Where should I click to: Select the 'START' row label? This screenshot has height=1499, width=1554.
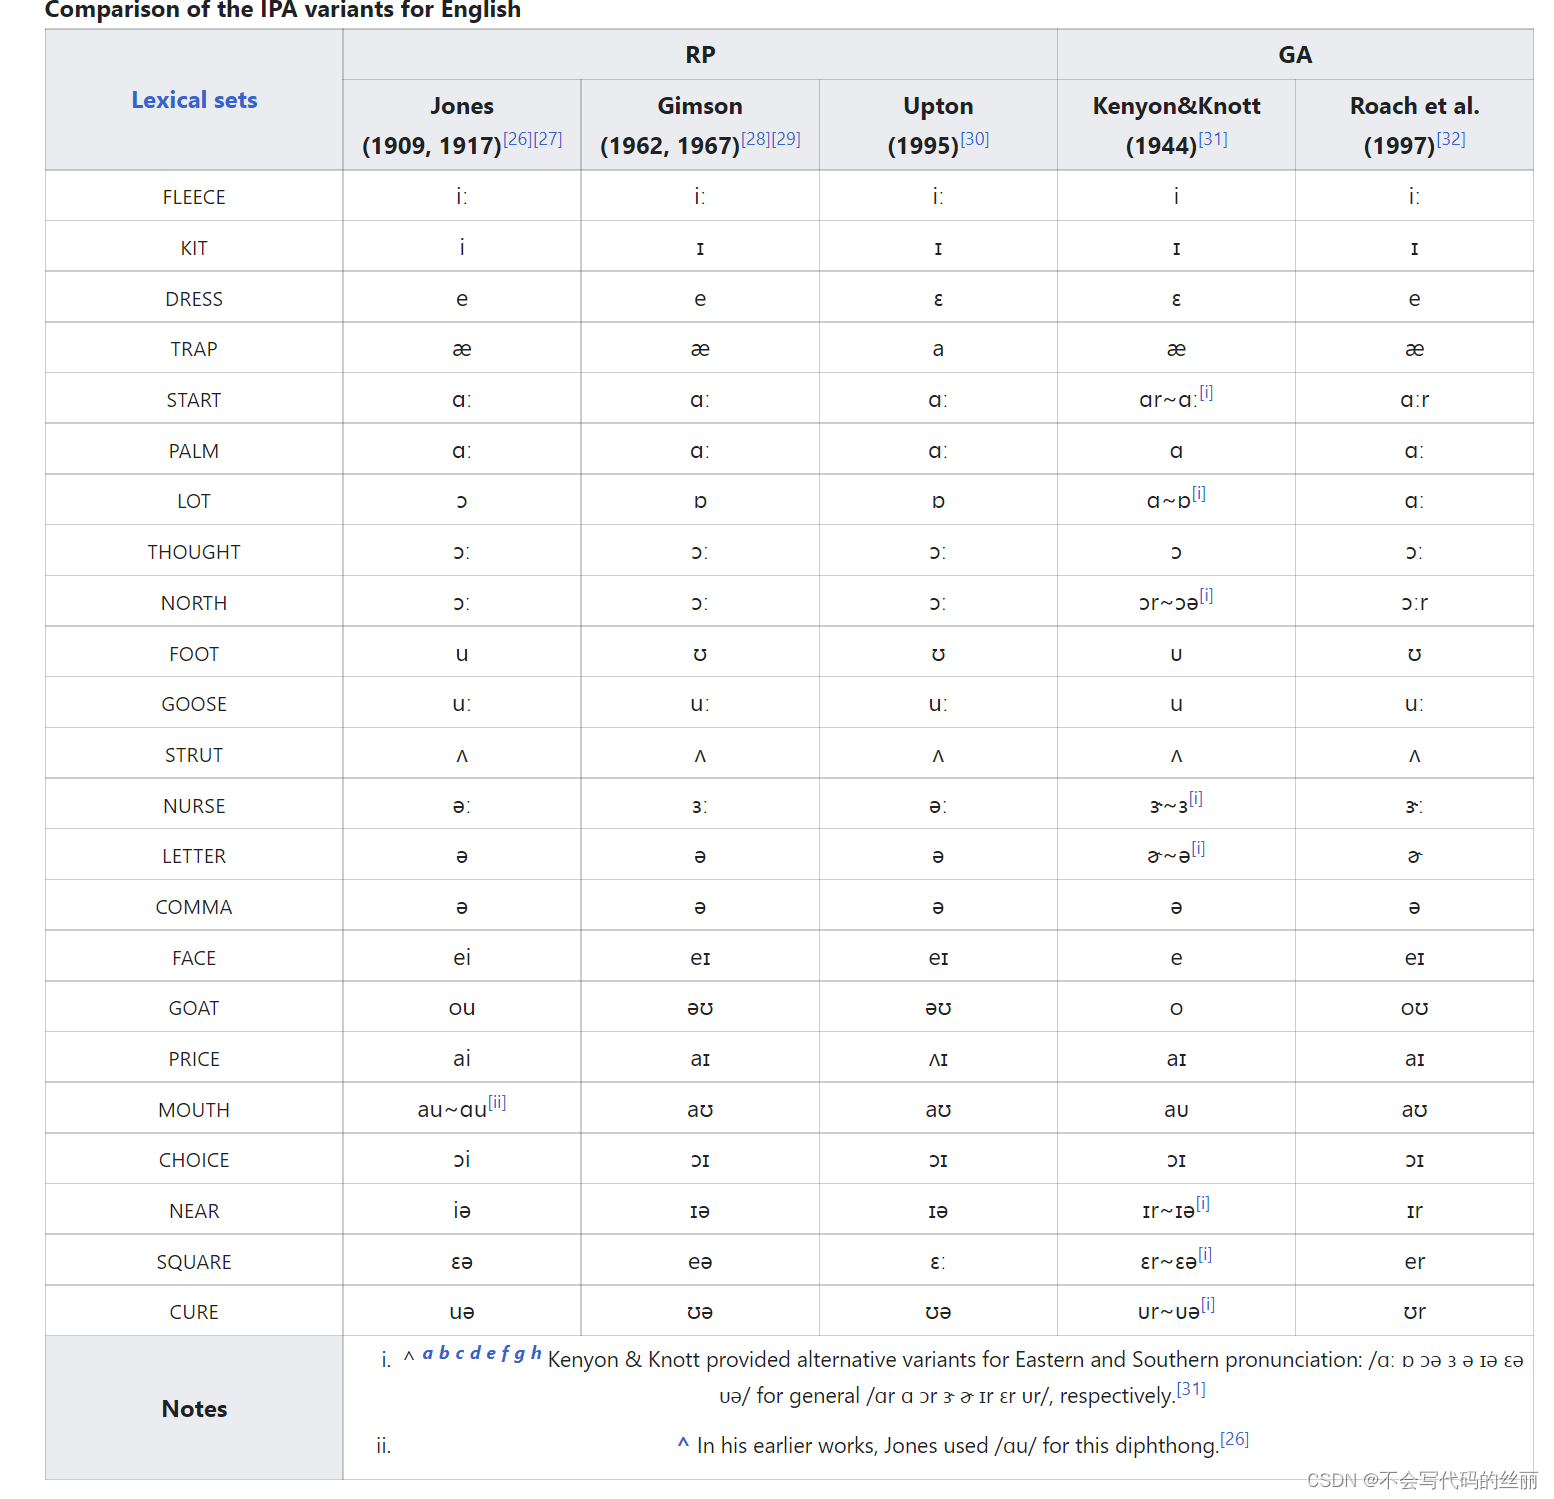194,400
